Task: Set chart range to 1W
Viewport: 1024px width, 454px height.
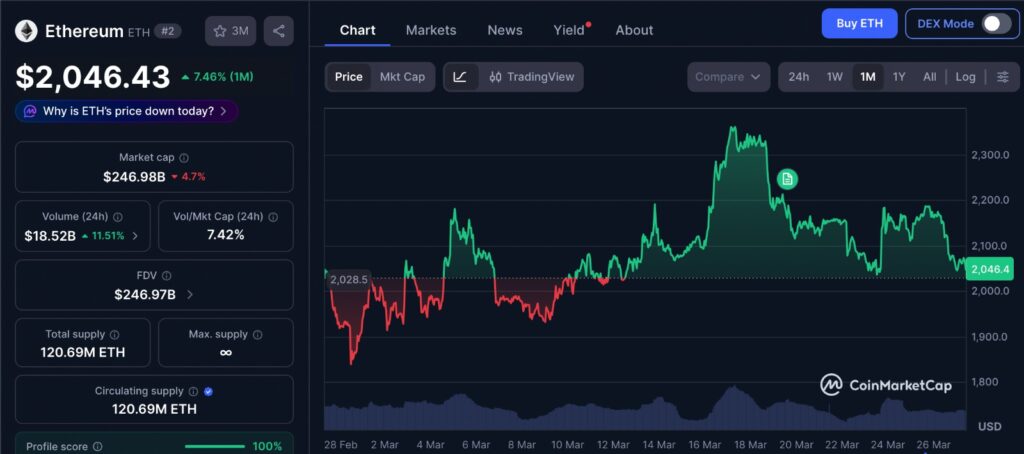Action: click(x=835, y=77)
